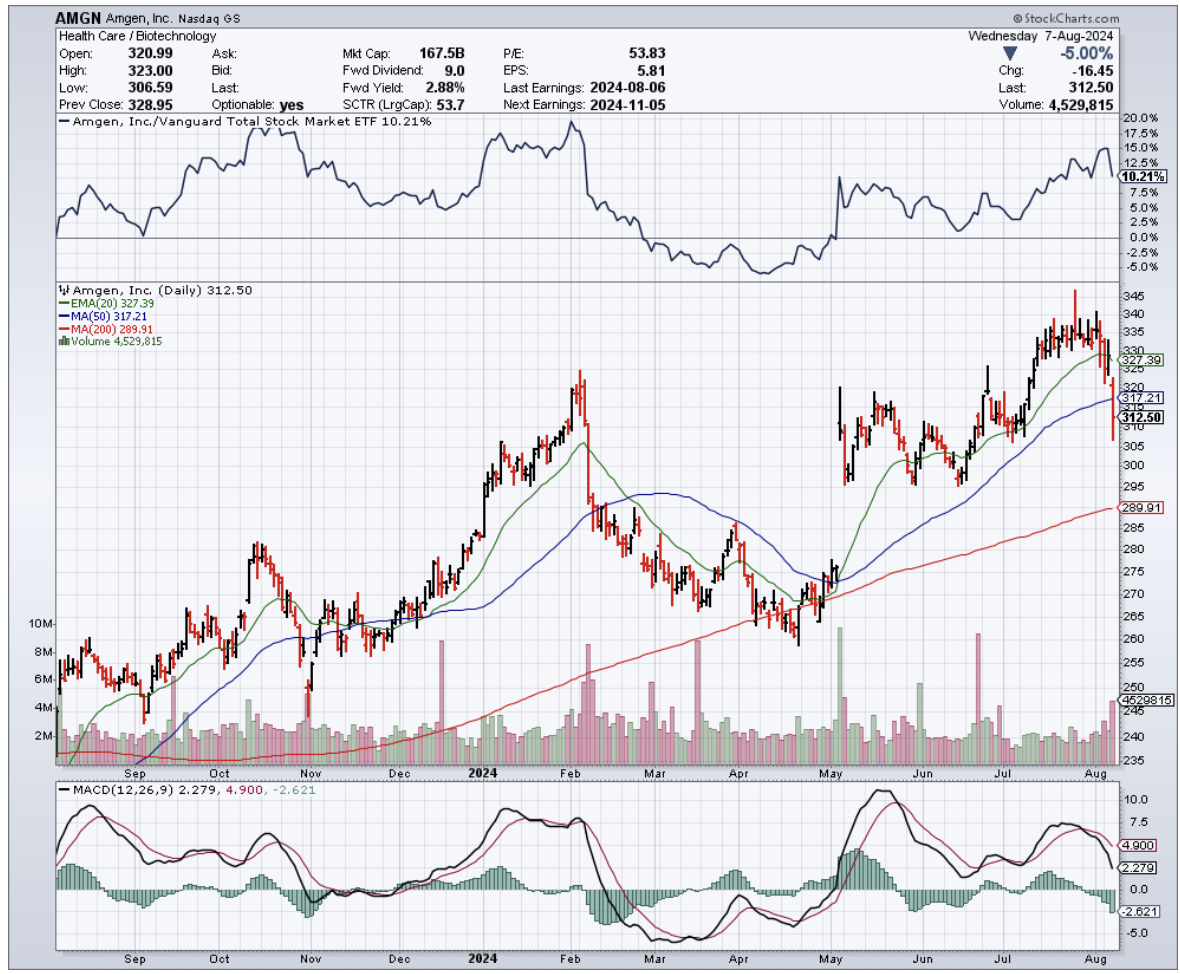Toggle the EMA(20) overlay legend entry
This screenshot has width=1180, height=974.
[105, 303]
